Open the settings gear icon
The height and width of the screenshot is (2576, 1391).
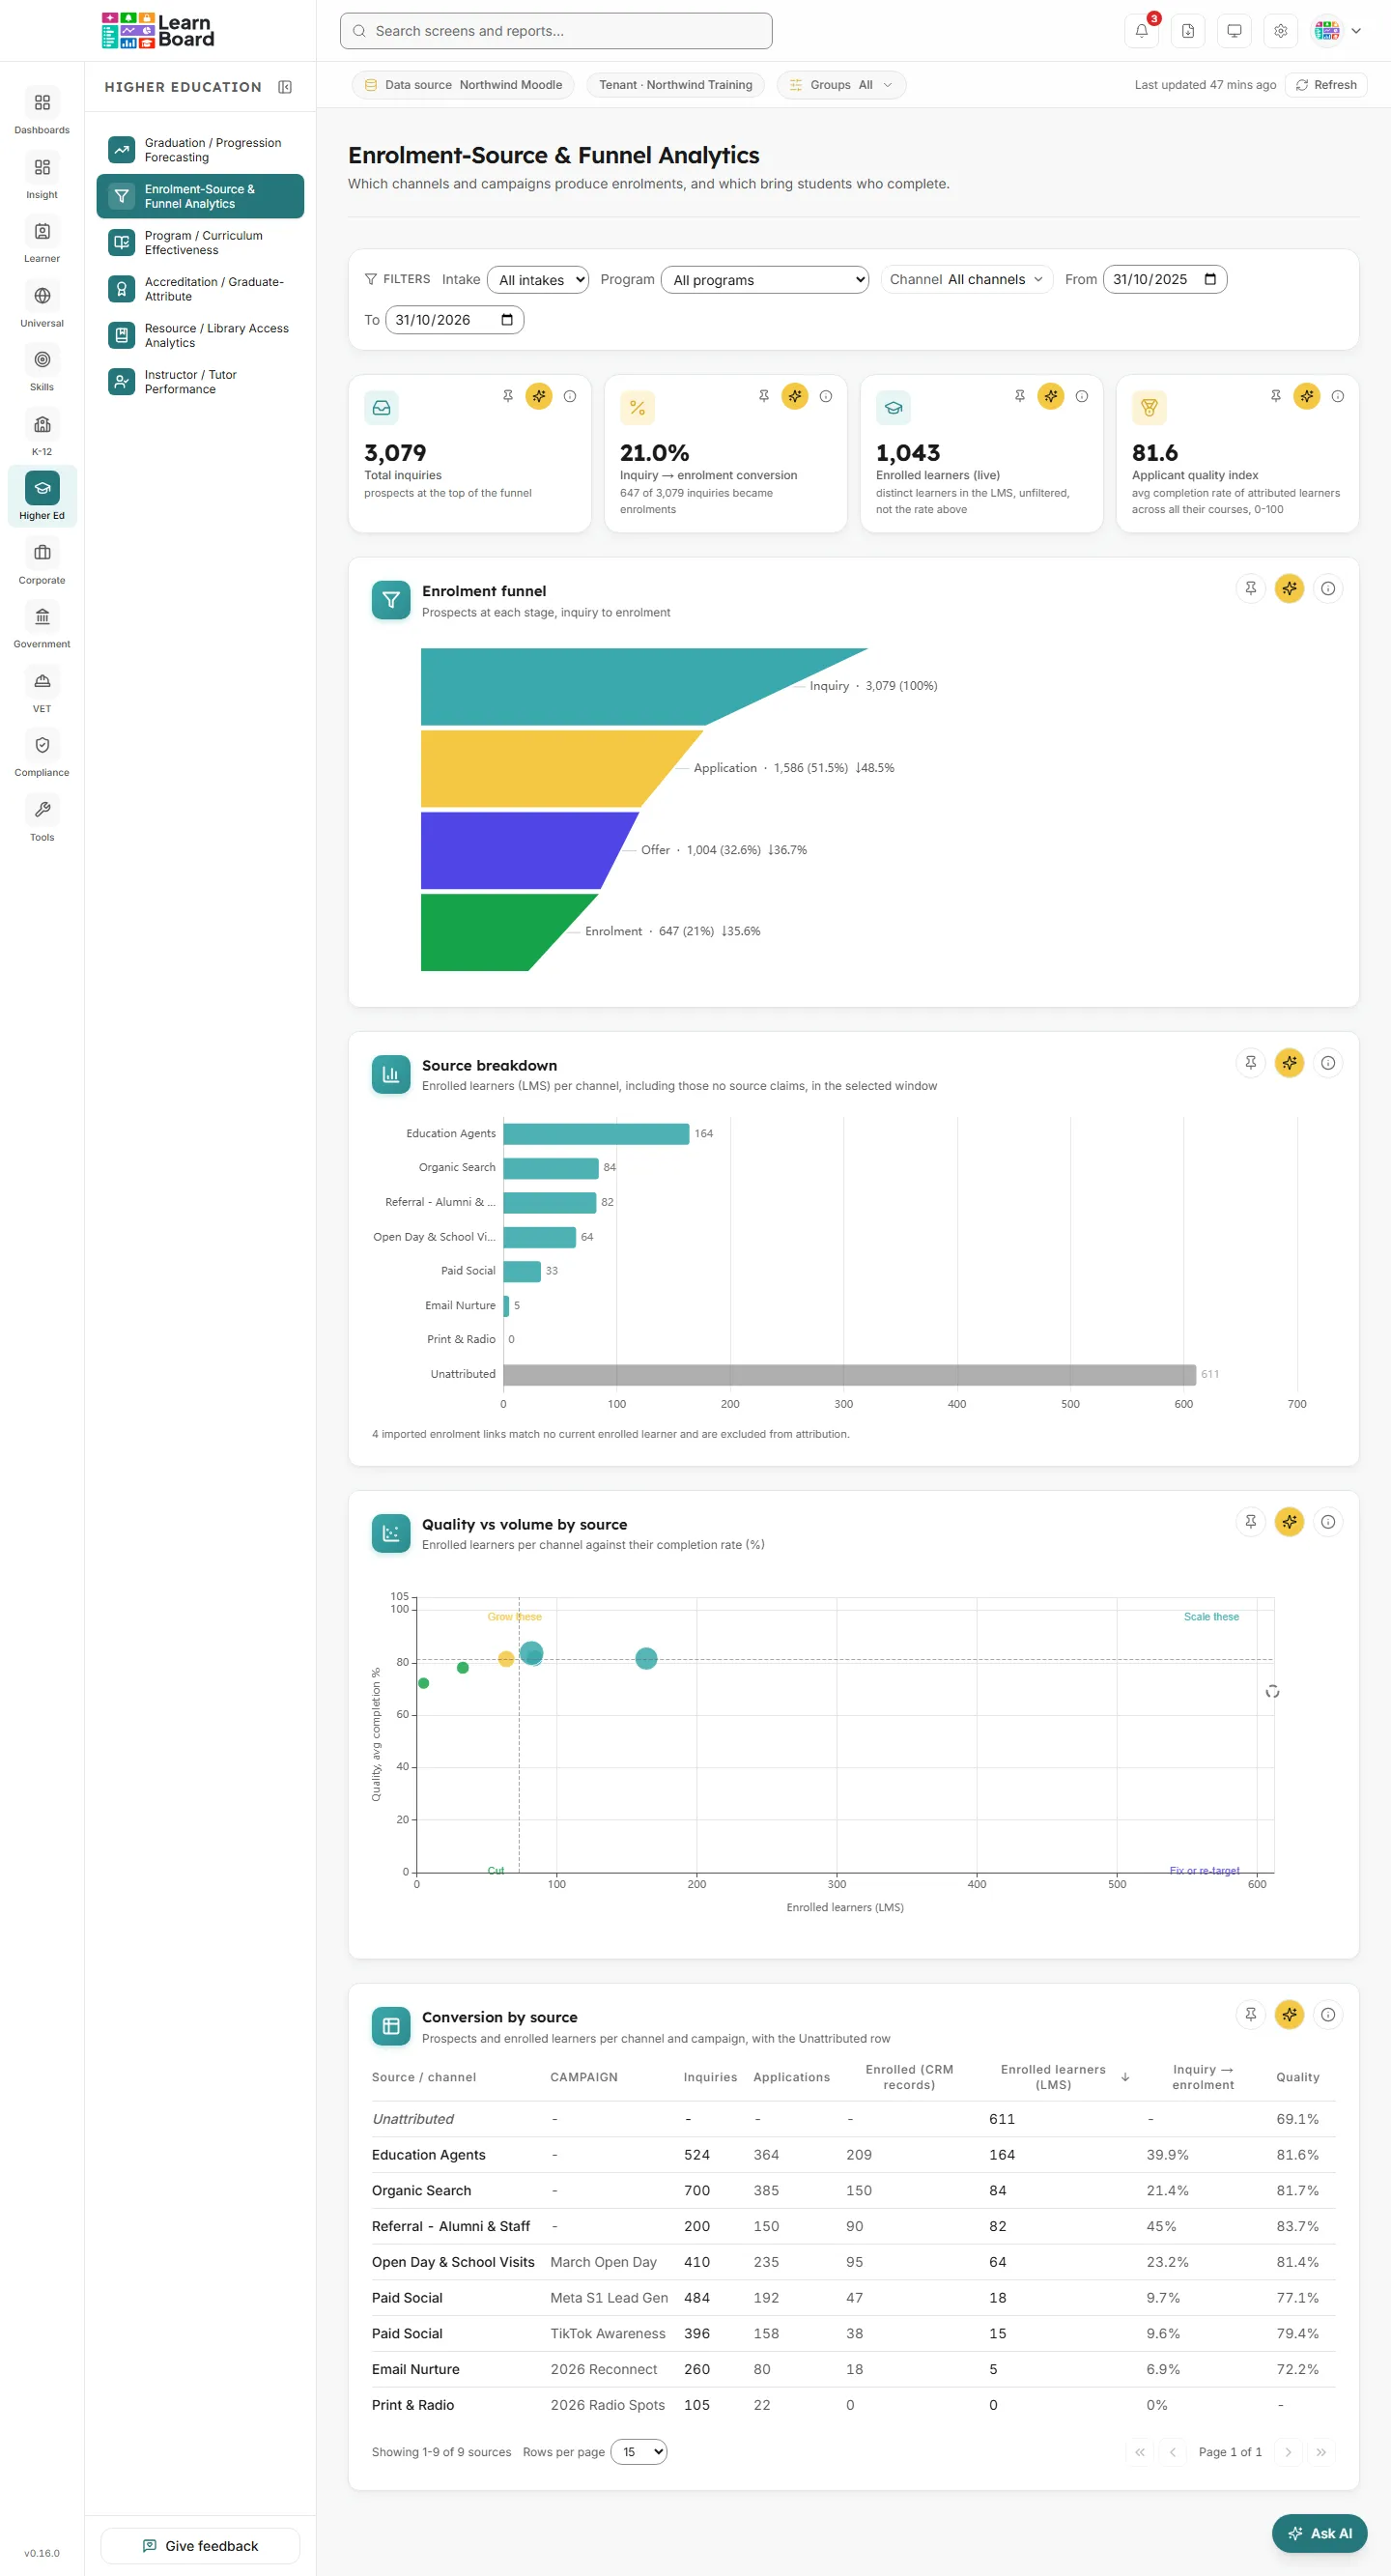pos(1280,31)
